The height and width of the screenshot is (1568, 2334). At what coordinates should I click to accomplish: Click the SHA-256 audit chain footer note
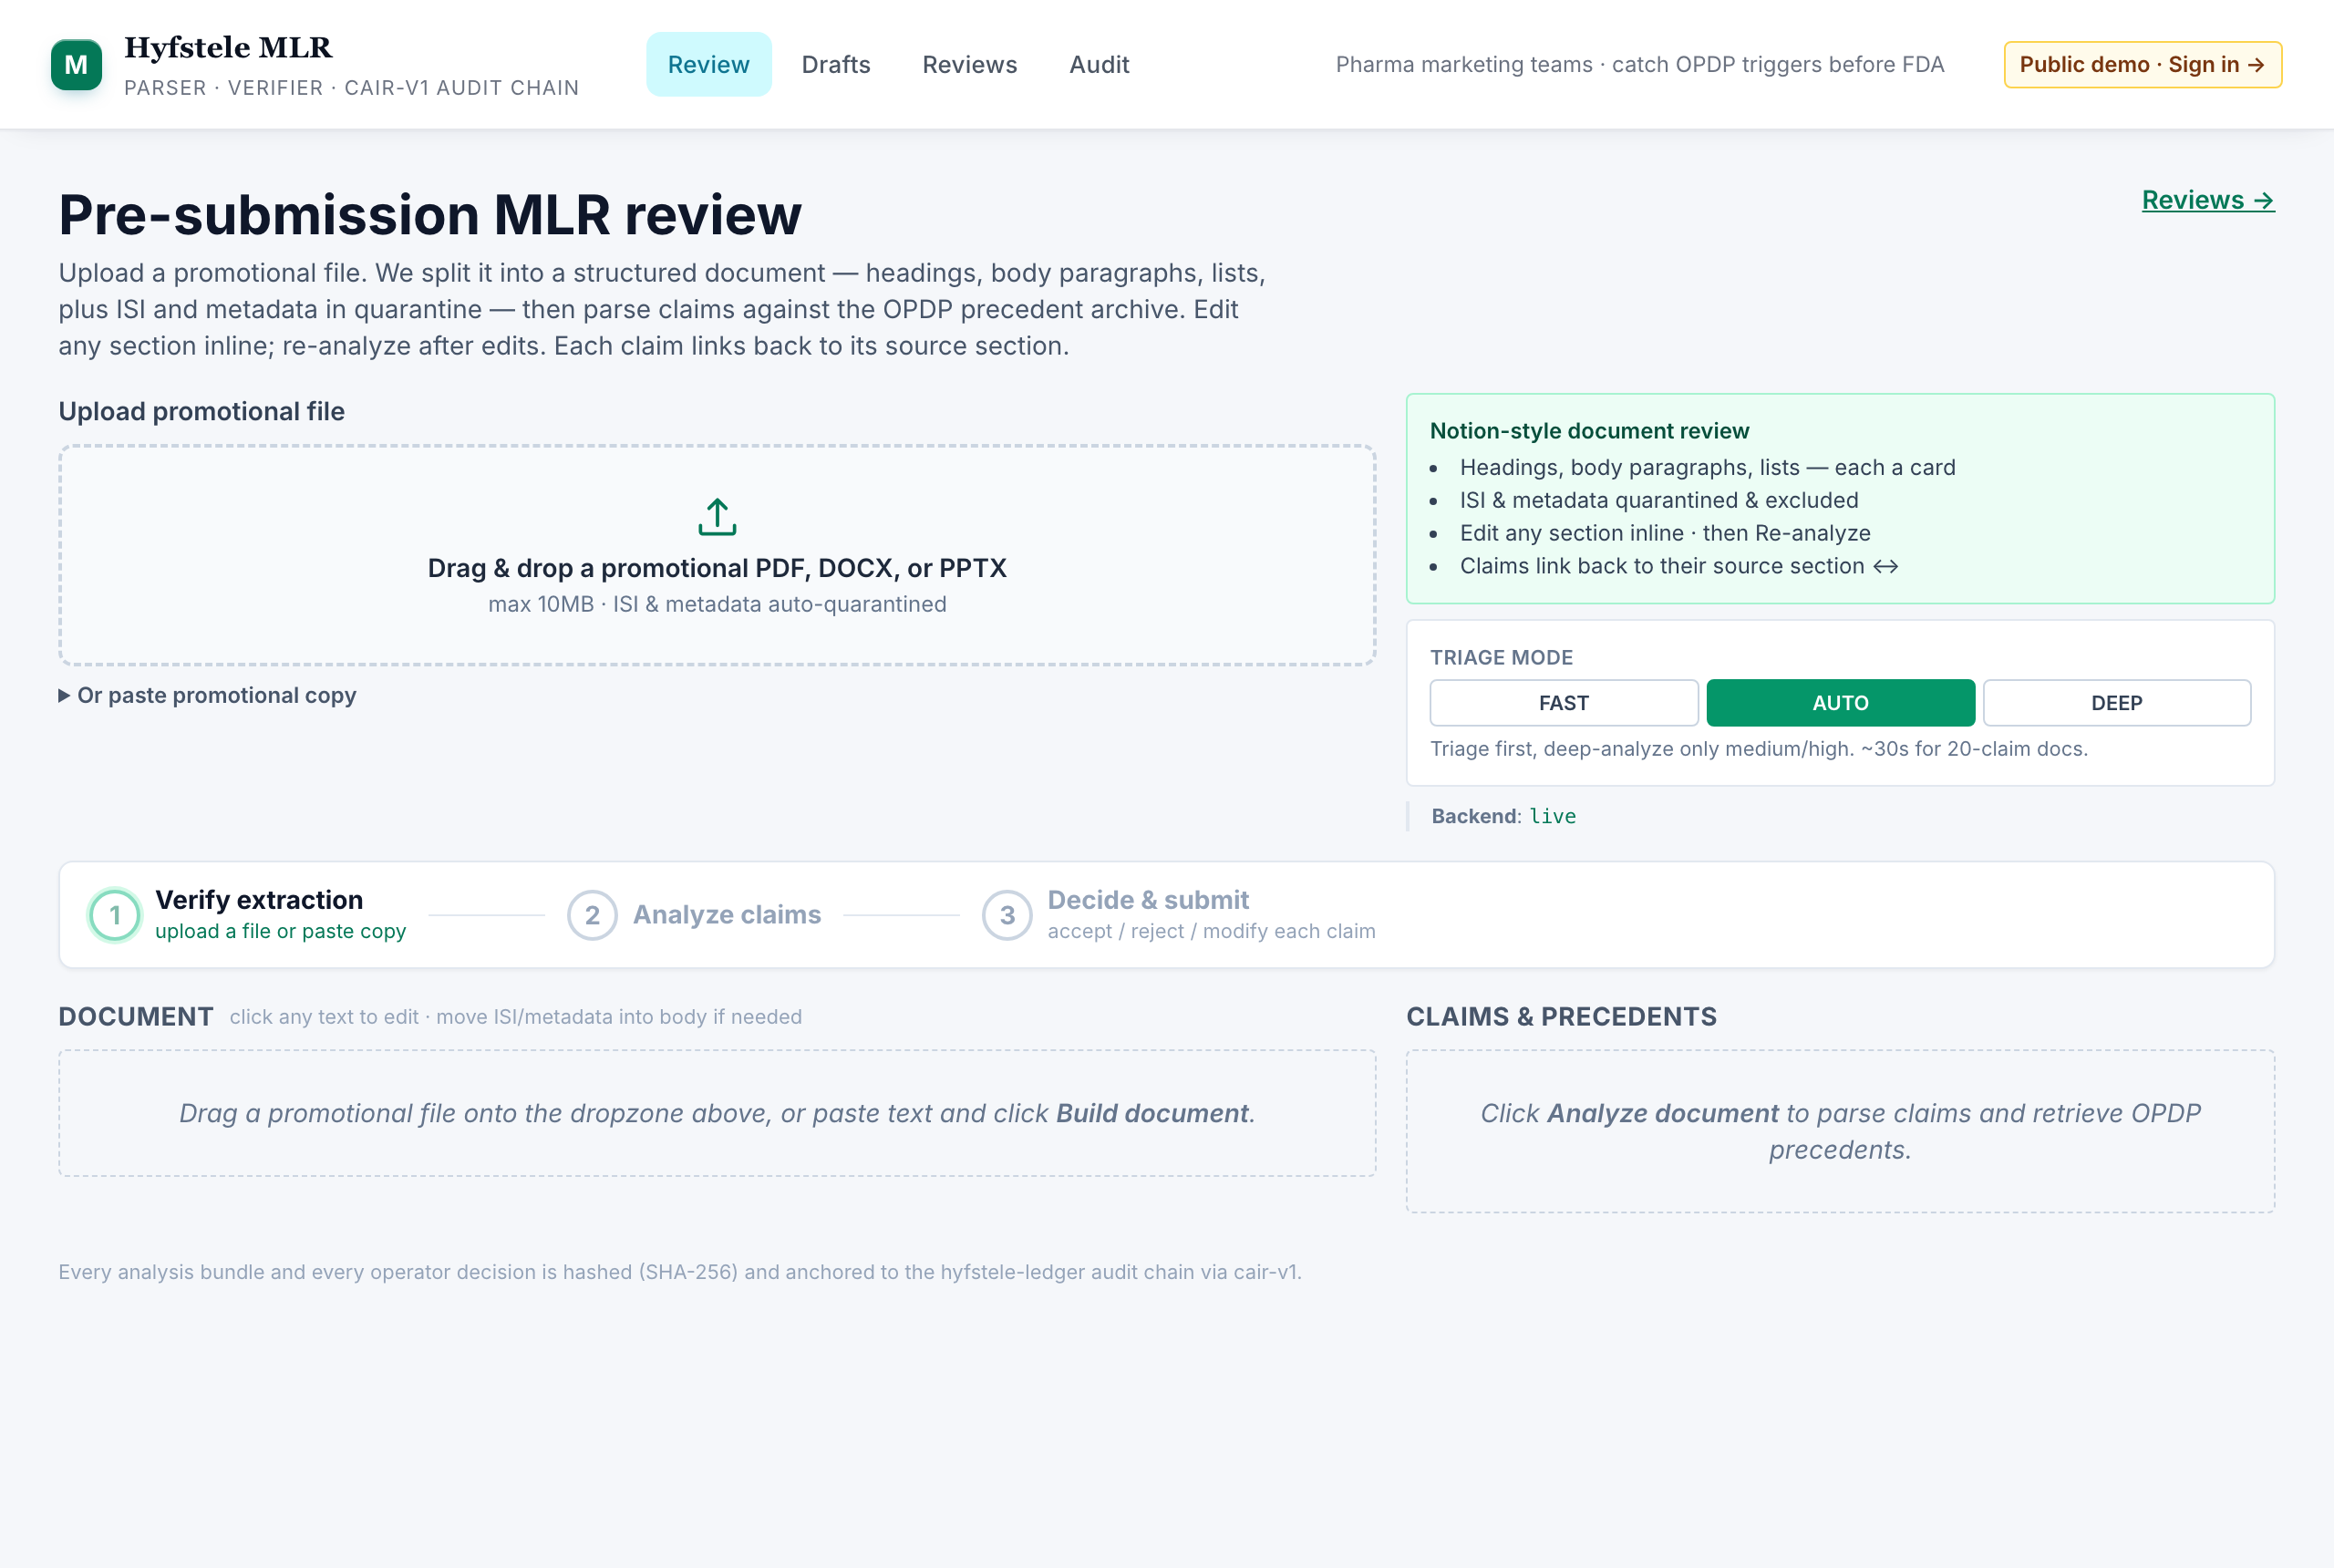pos(680,1272)
